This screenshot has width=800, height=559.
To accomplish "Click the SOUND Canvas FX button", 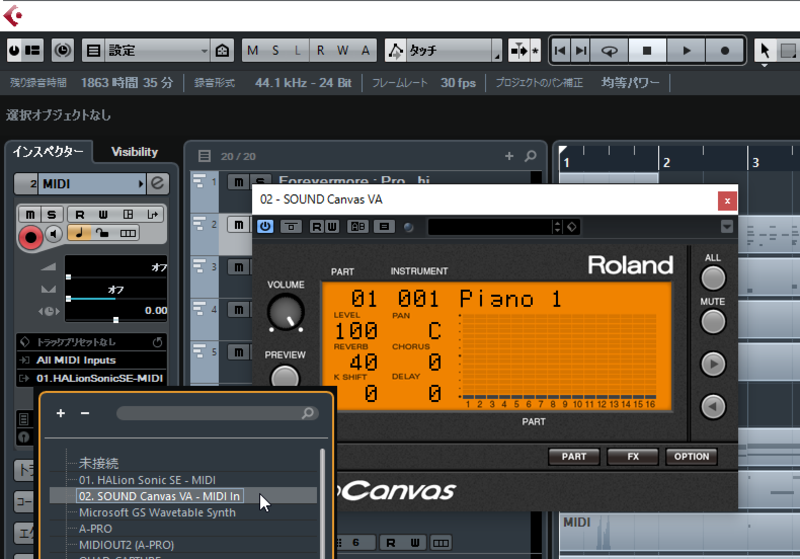I will (x=633, y=456).
